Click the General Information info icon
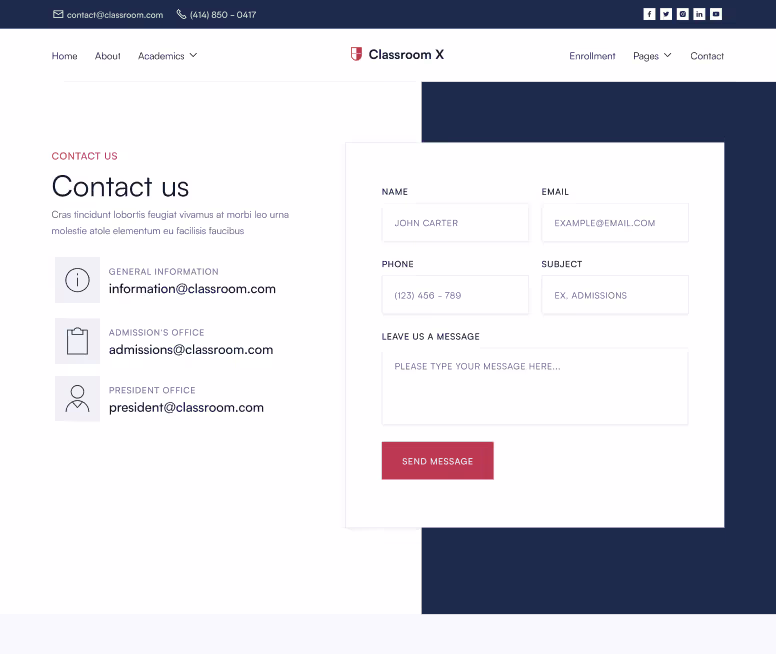 click(77, 280)
